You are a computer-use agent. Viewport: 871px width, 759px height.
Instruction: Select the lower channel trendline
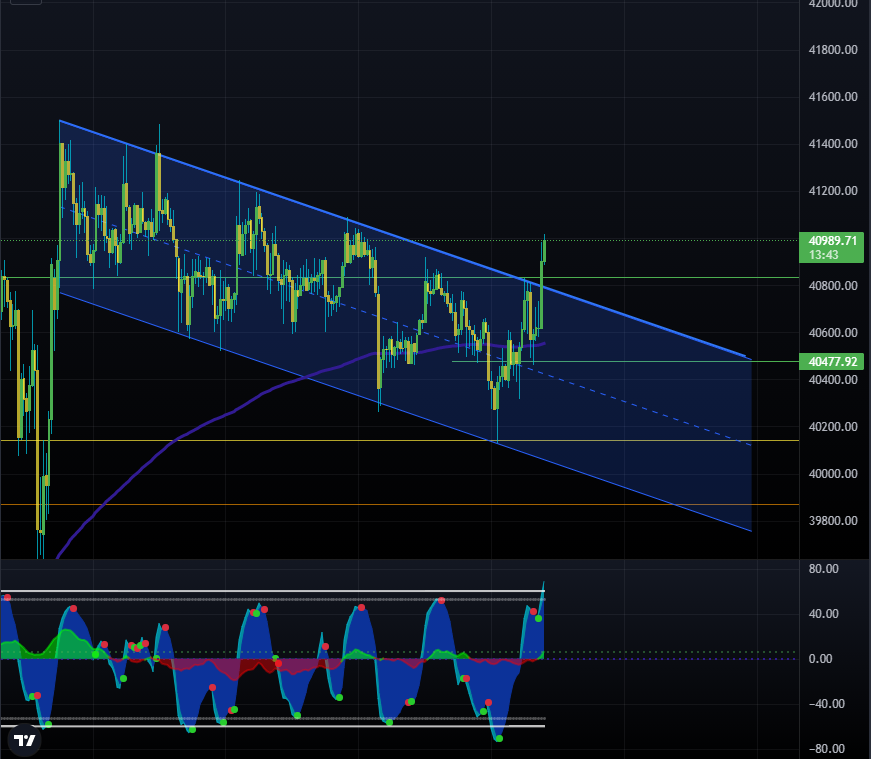pos(406,413)
